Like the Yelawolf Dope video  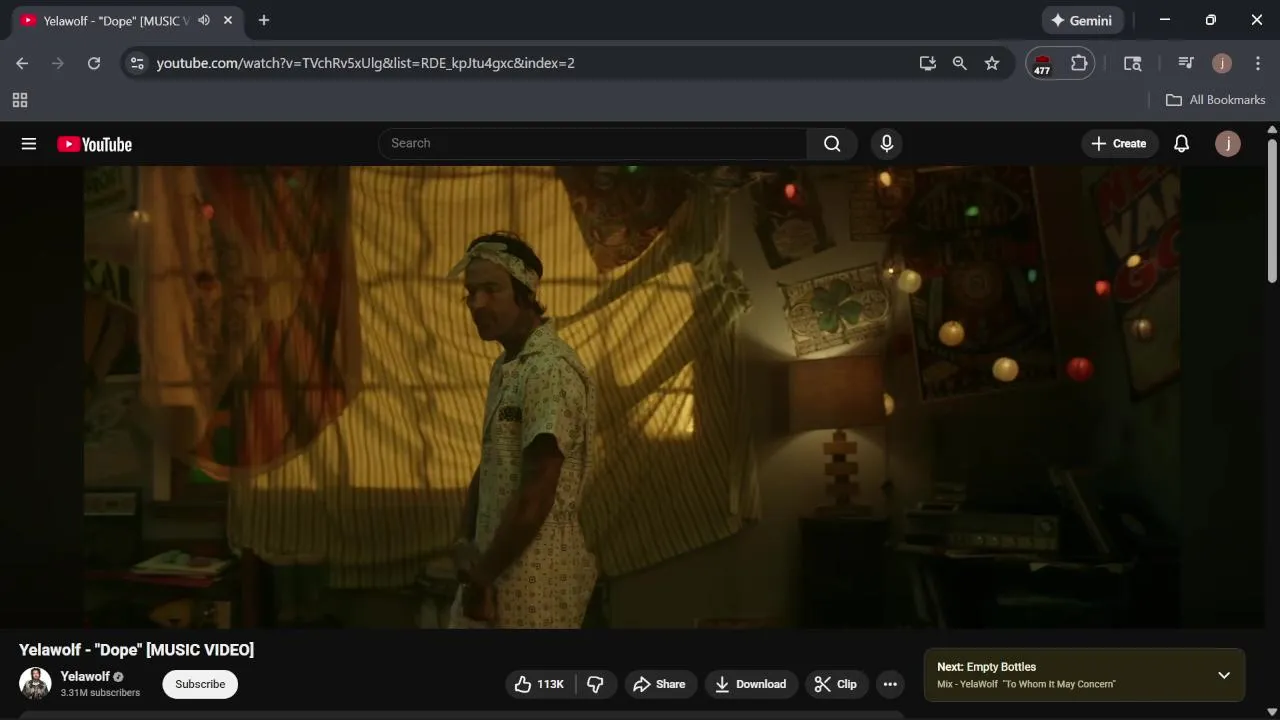point(540,684)
